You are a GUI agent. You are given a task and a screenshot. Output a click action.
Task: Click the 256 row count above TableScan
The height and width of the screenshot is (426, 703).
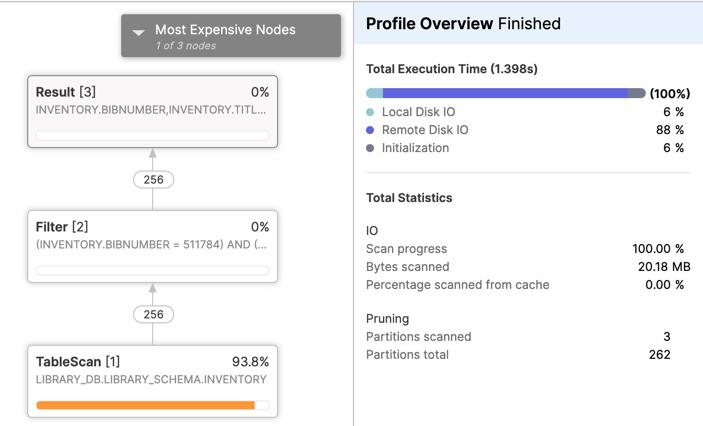coord(153,314)
